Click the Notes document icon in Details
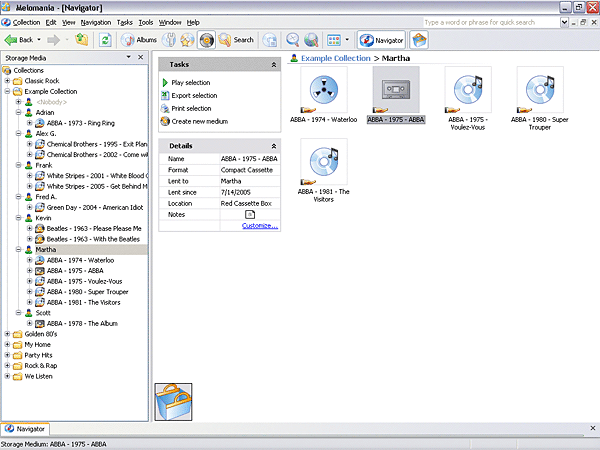The height and width of the screenshot is (450, 600). [x=250, y=215]
